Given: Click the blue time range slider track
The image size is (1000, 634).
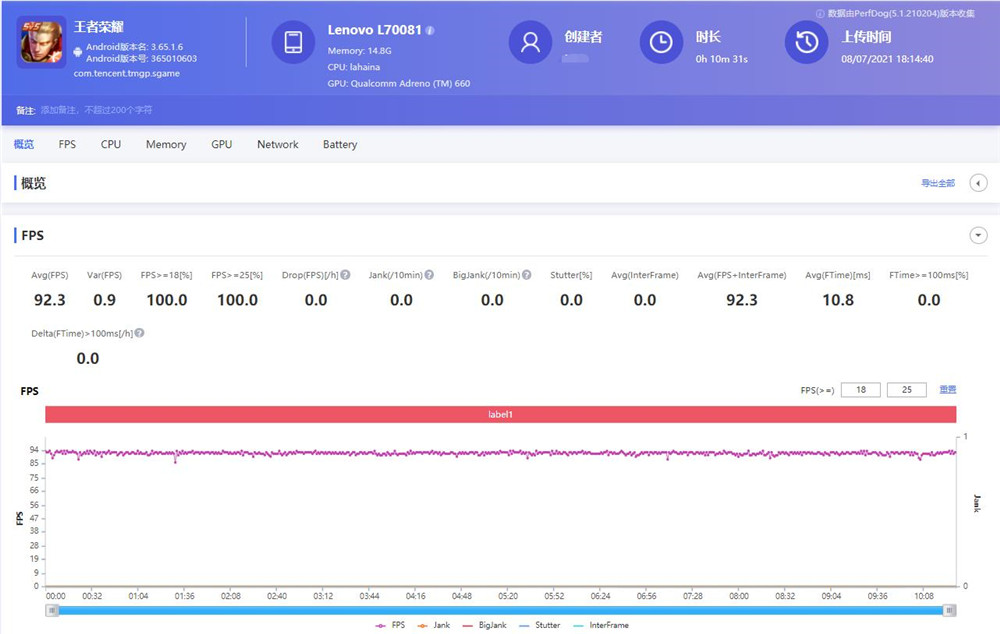Looking at the screenshot, I should tap(501, 610).
